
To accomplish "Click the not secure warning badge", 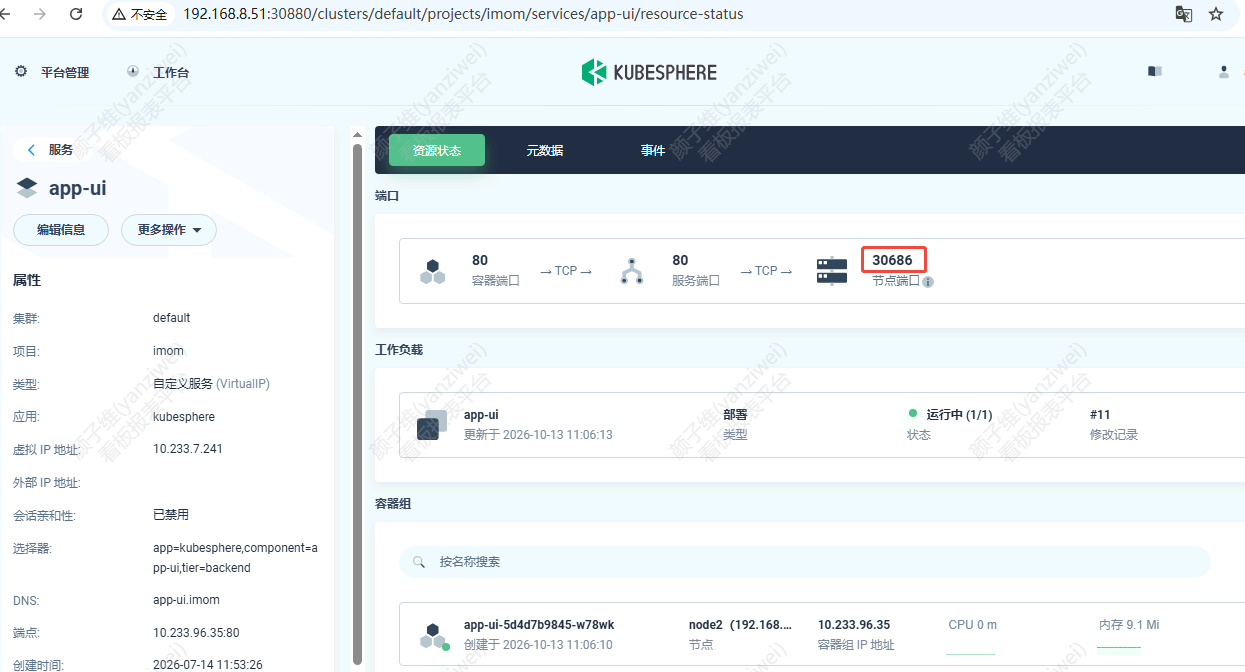I will (x=140, y=15).
